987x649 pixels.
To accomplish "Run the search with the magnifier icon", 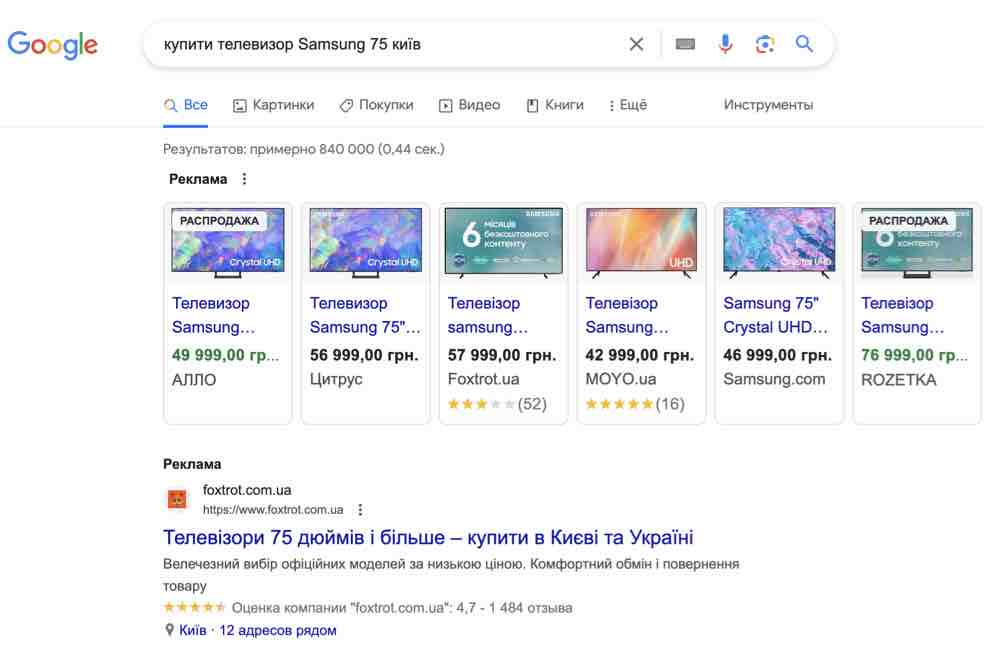I will (x=804, y=44).
